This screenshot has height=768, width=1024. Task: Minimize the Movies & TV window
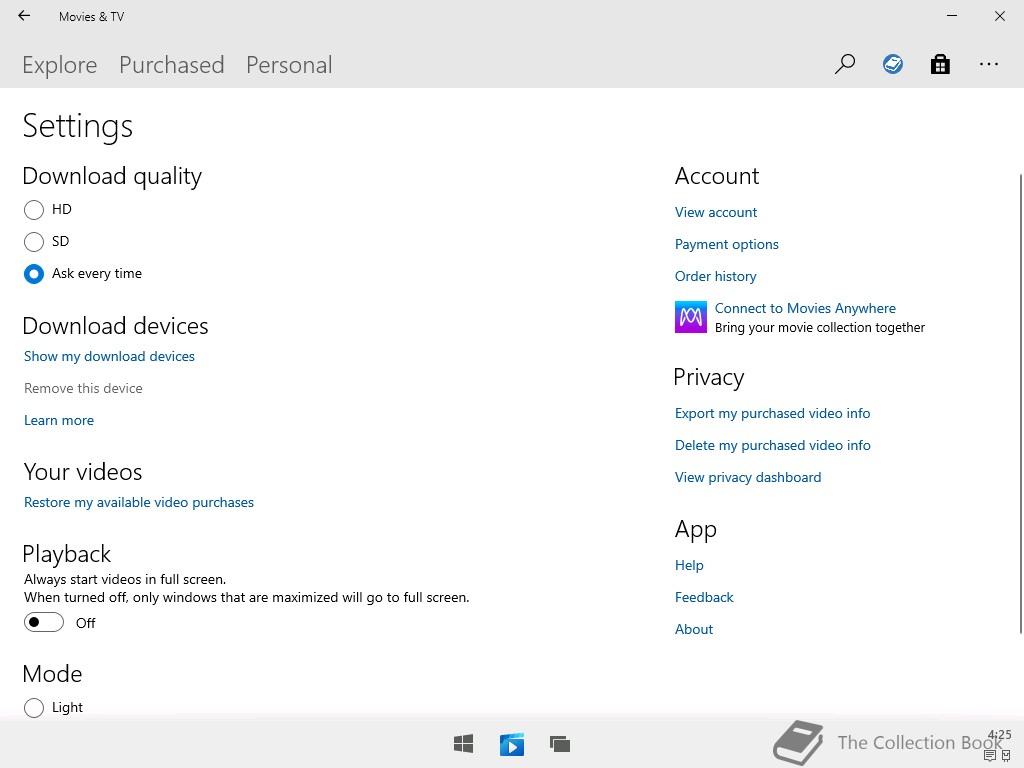point(952,16)
